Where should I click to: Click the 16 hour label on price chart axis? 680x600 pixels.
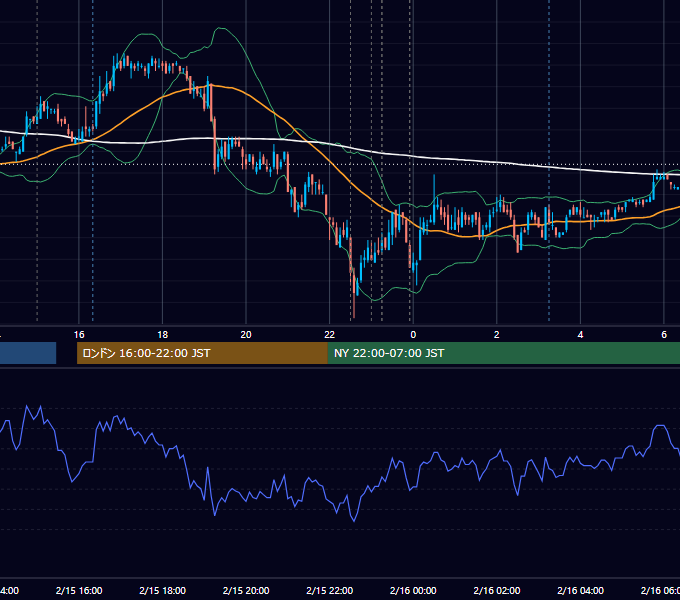pyautogui.click(x=79, y=335)
